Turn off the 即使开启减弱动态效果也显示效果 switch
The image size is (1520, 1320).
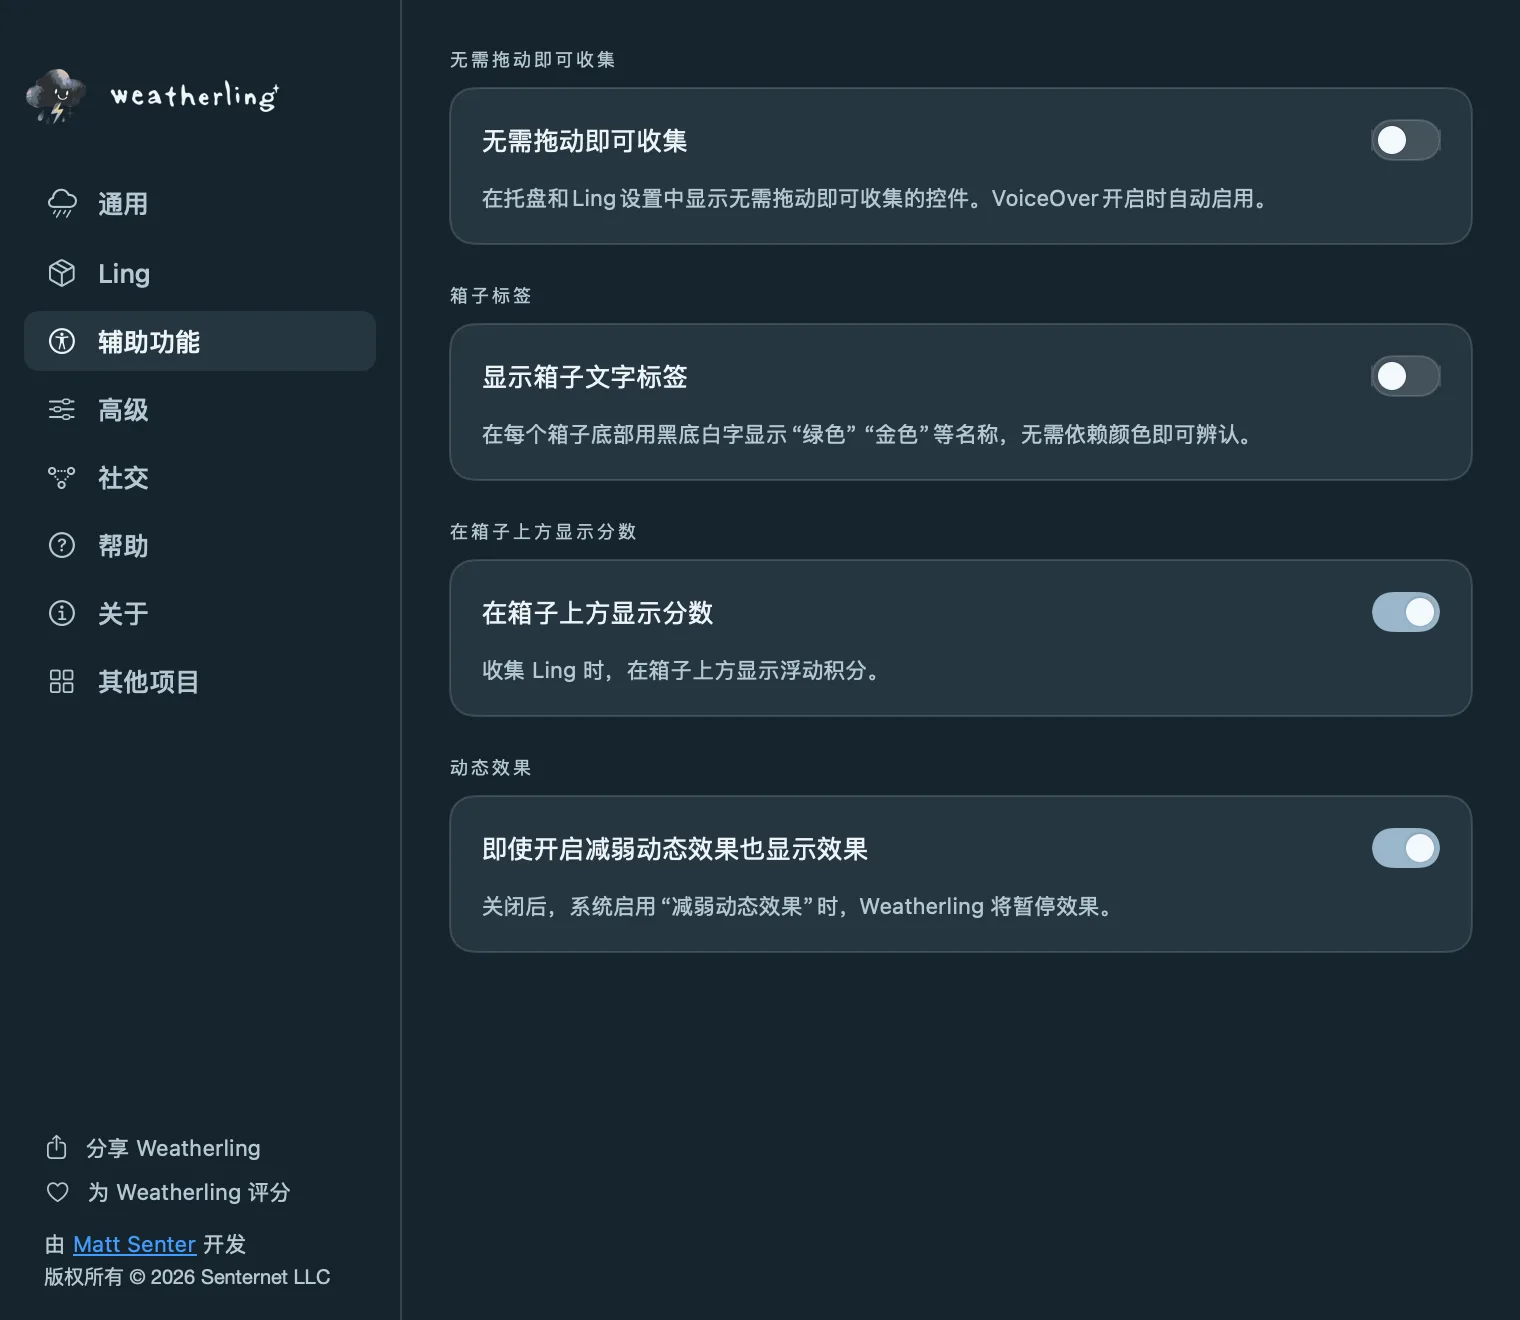pos(1405,848)
